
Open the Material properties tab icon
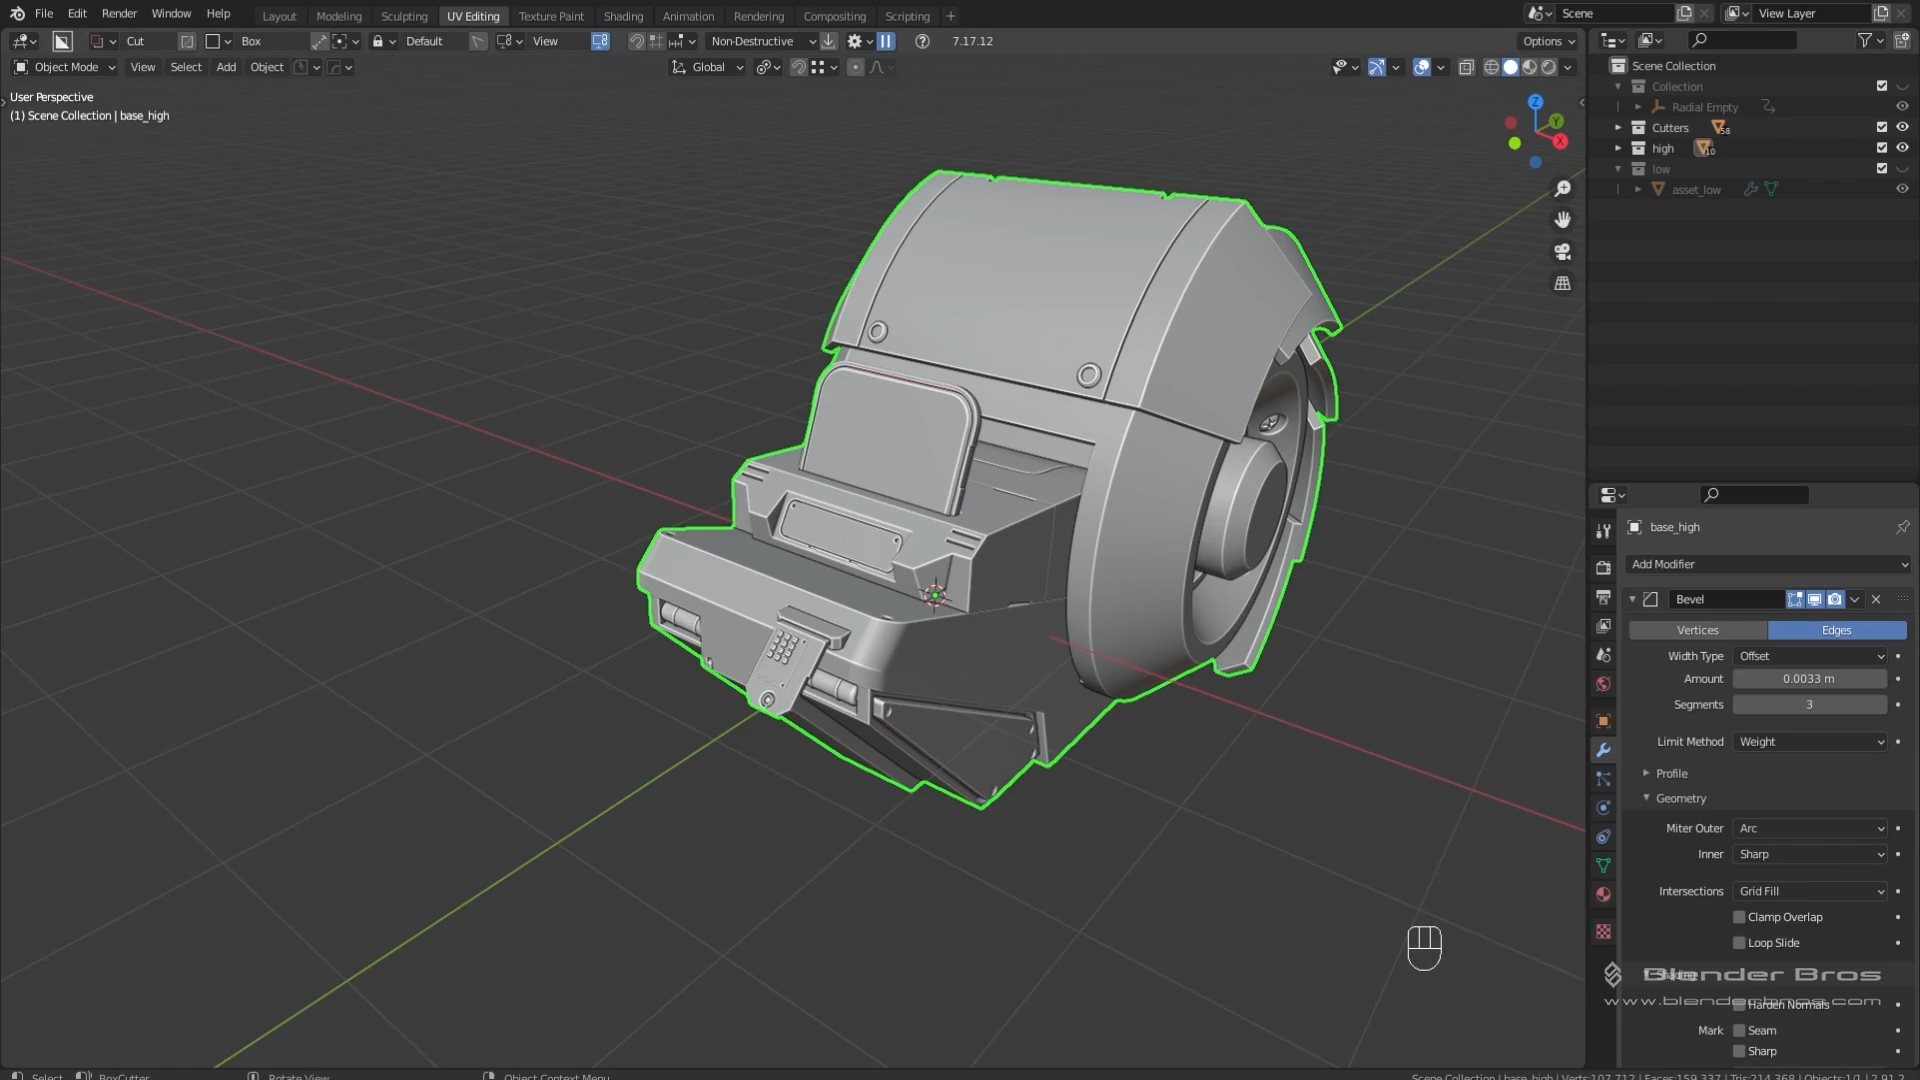click(x=1603, y=894)
